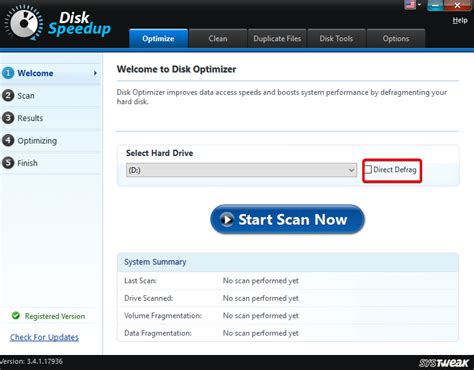Screen dimensions: 474x370
Task: Click the step 4 Optimizing number icon
Action: (x=8, y=140)
